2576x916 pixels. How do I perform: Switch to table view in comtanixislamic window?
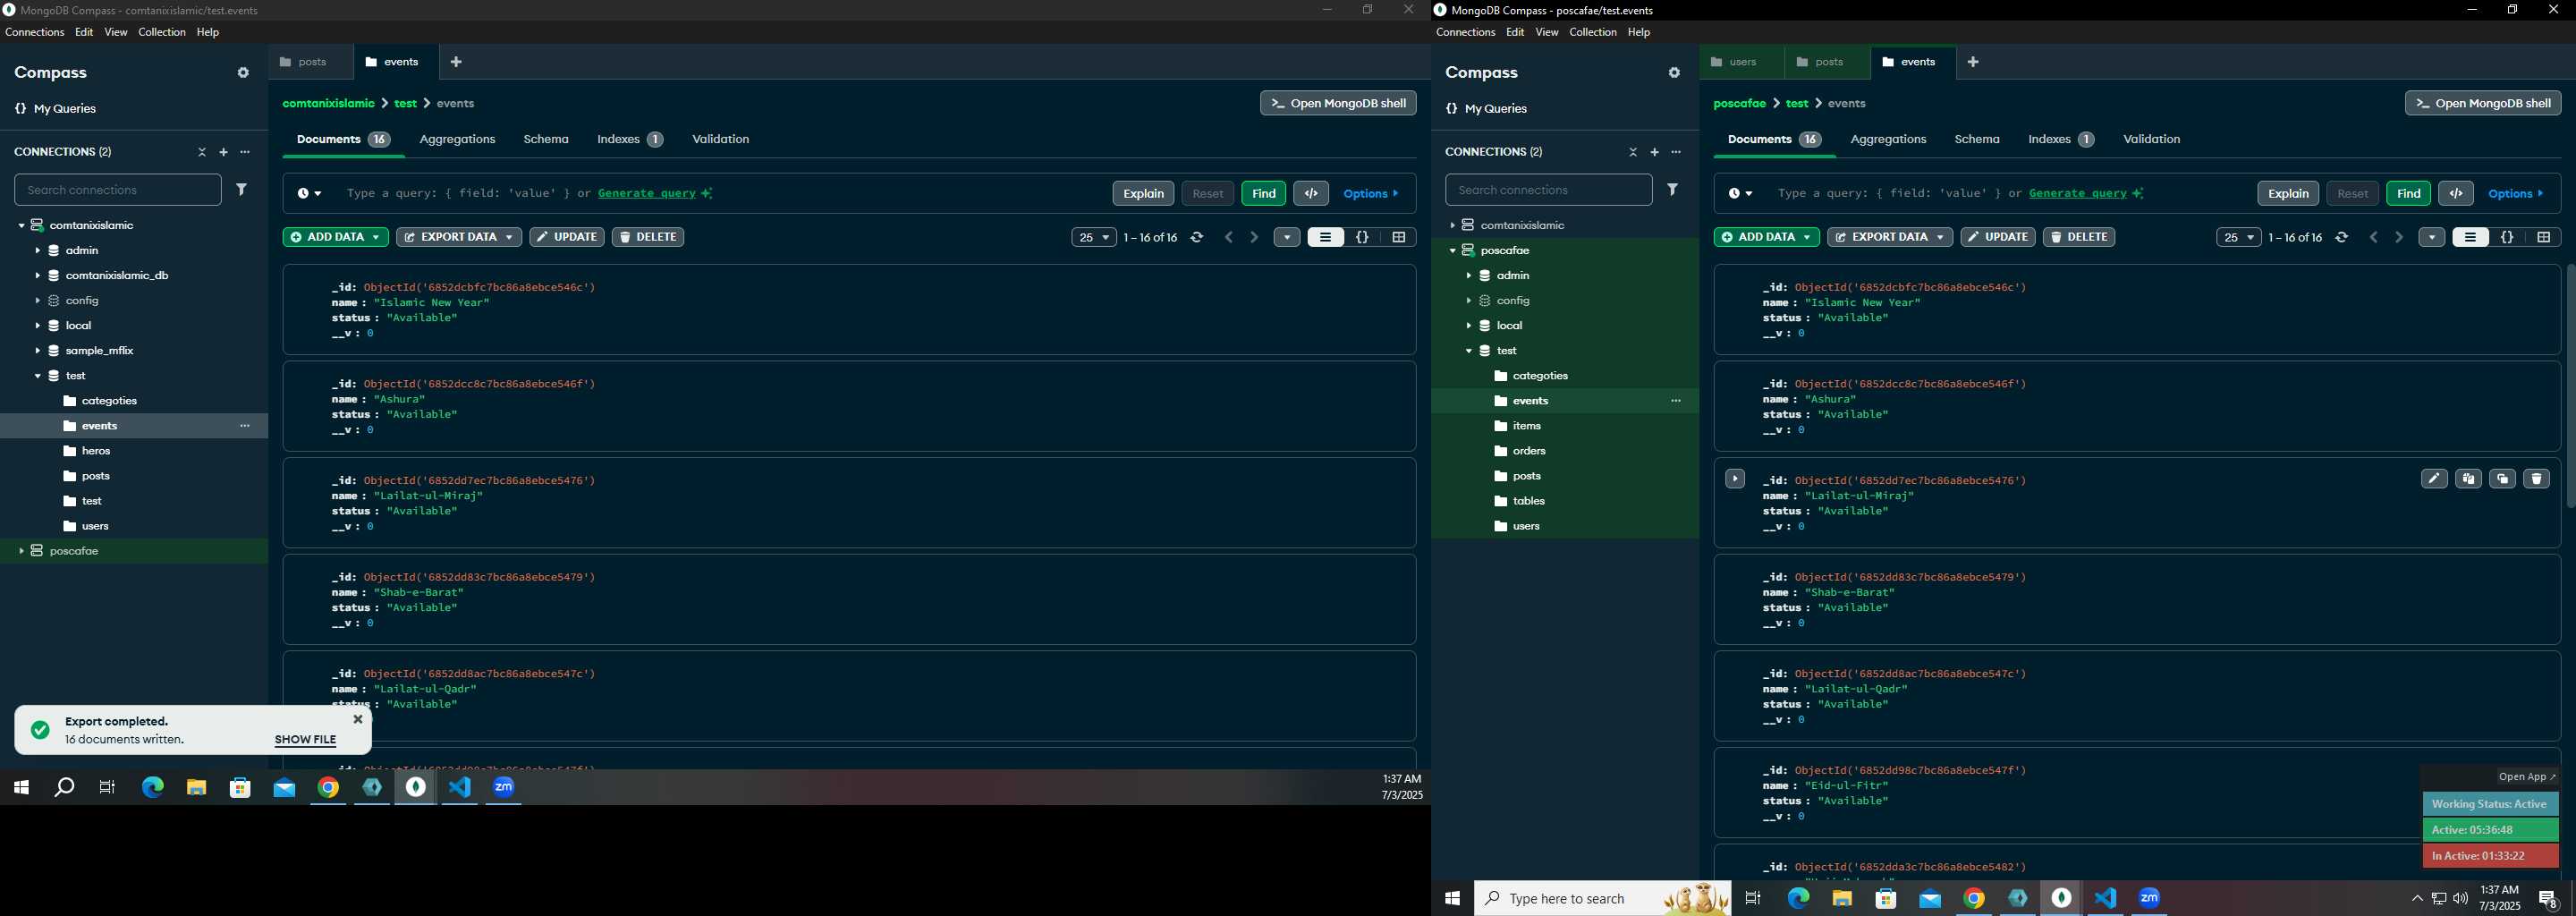1398,237
